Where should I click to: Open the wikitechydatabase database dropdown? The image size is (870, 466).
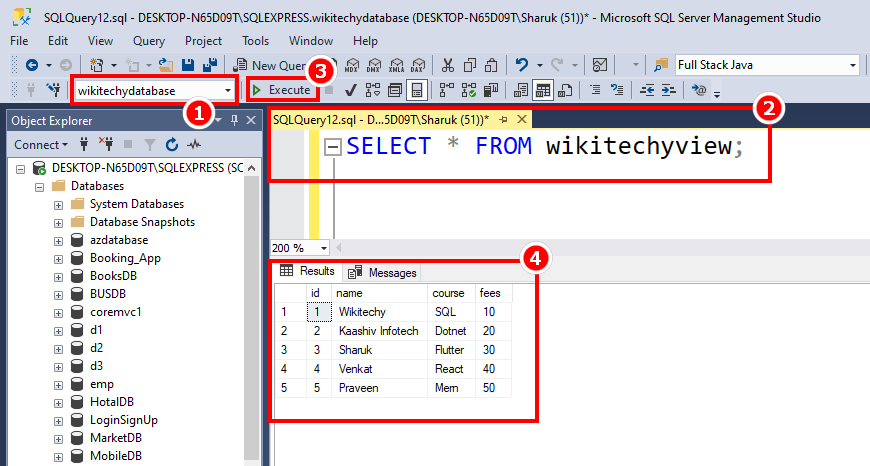coord(230,91)
